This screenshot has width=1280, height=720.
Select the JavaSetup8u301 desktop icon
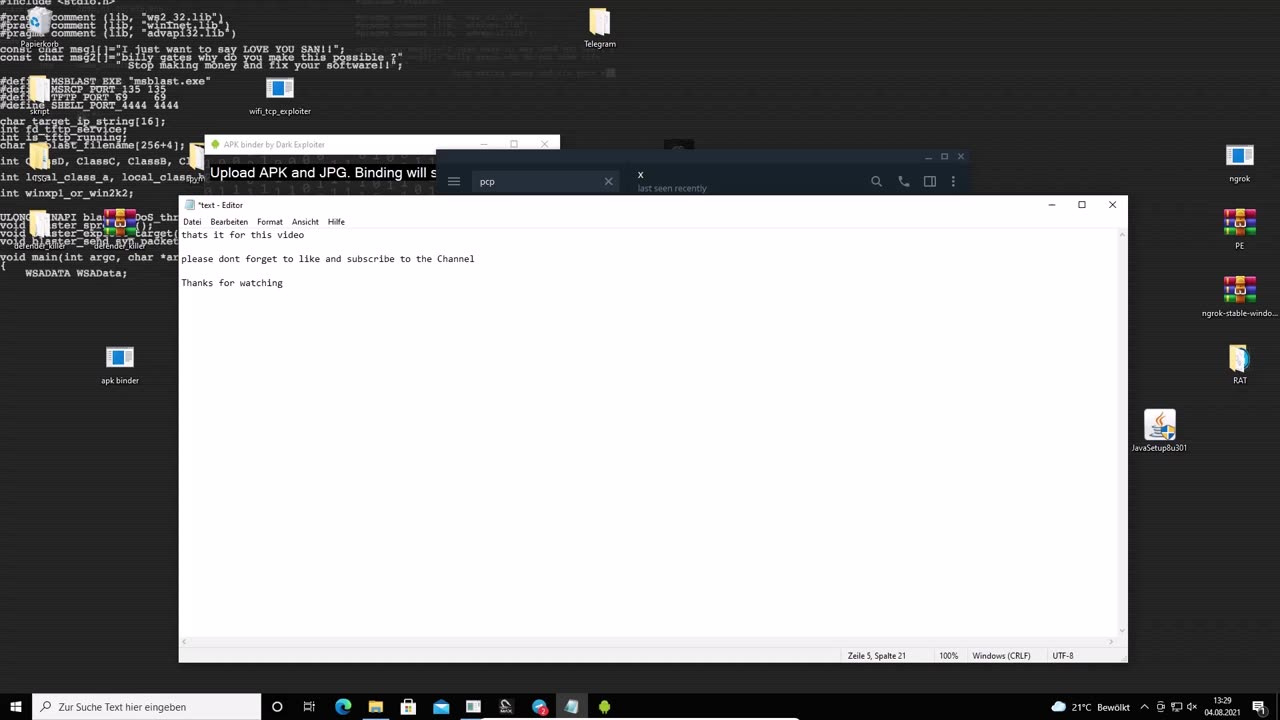(1160, 431)
